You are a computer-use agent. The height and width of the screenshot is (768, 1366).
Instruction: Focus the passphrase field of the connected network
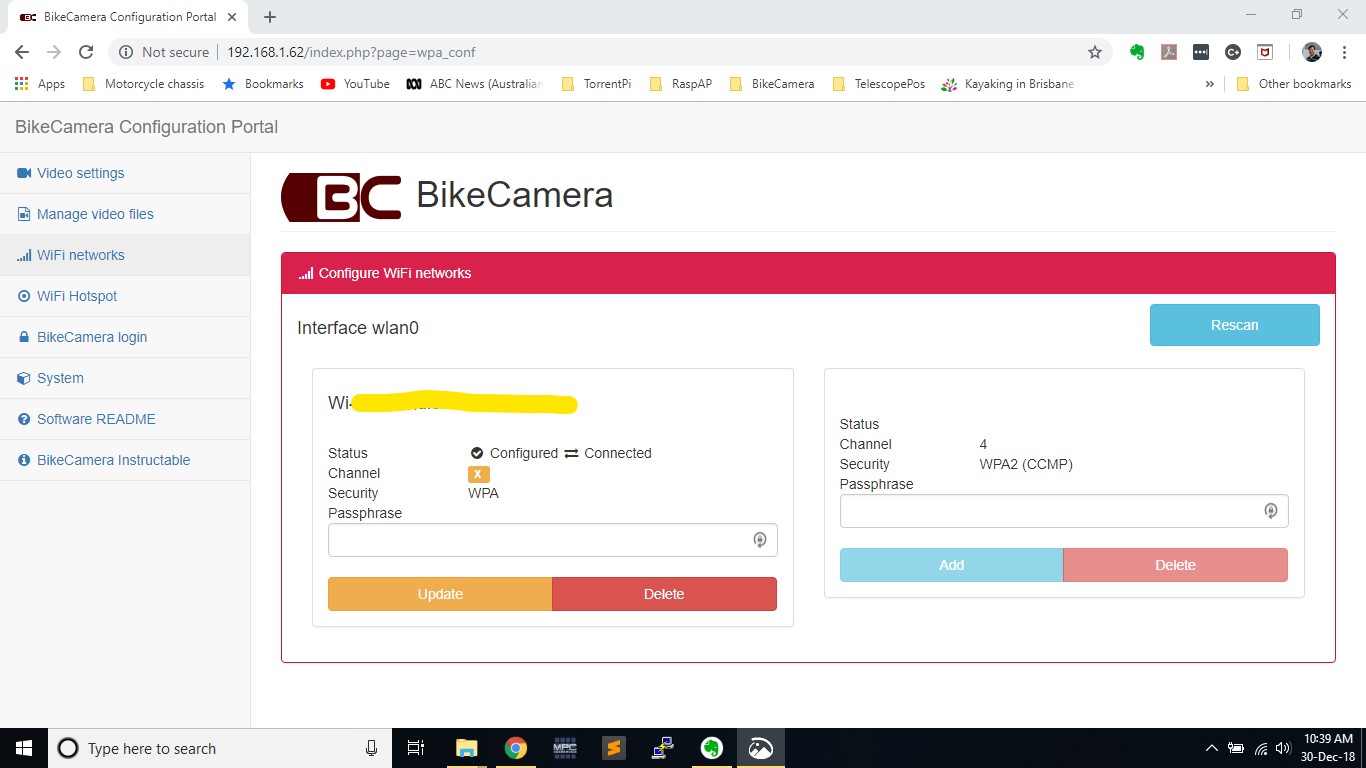552,540
